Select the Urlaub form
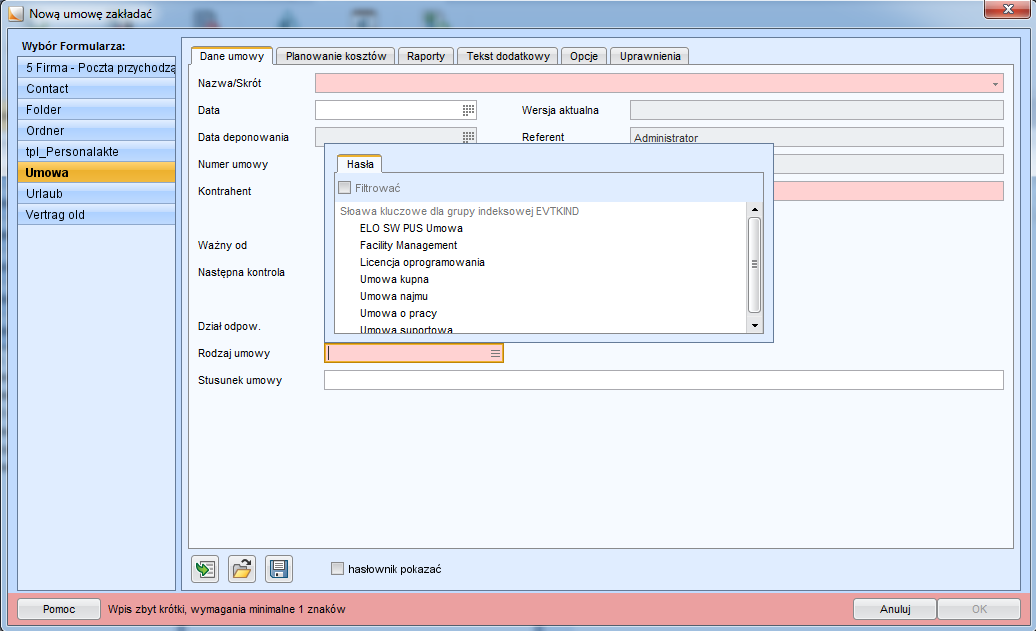The image size is (1036, 631). tap(96, 194)
